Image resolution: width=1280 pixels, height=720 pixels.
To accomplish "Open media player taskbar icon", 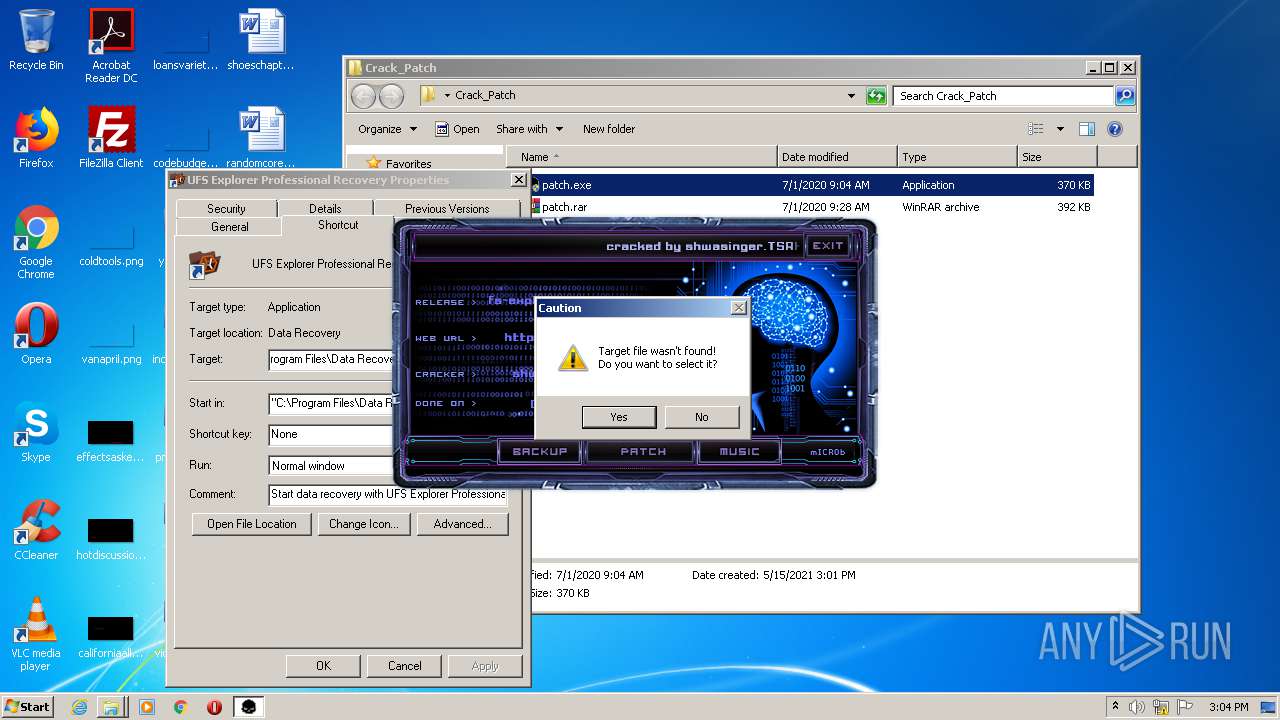I will coord(147,707).
